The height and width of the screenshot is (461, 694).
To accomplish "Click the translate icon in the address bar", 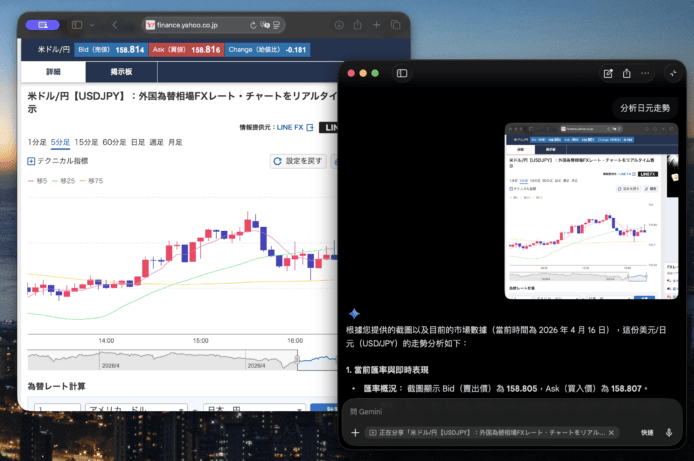I will pyautogui.click(x=265, y=25).
